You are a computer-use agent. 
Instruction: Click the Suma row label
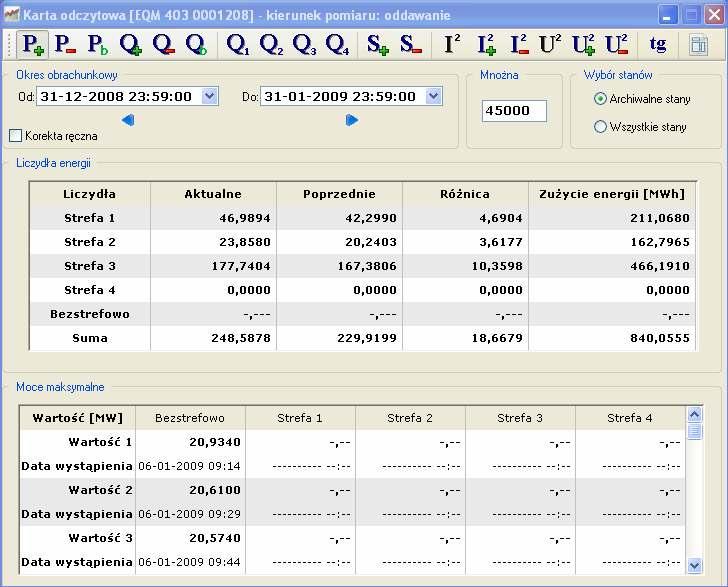(x=90, y=338)
